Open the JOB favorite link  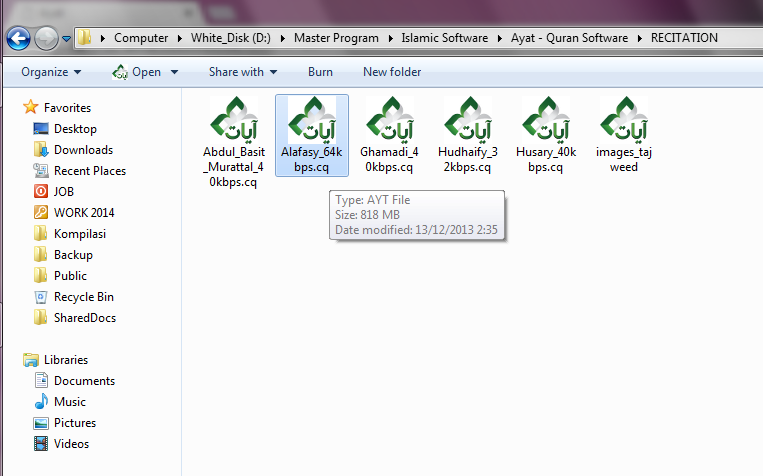pos(54,192)
